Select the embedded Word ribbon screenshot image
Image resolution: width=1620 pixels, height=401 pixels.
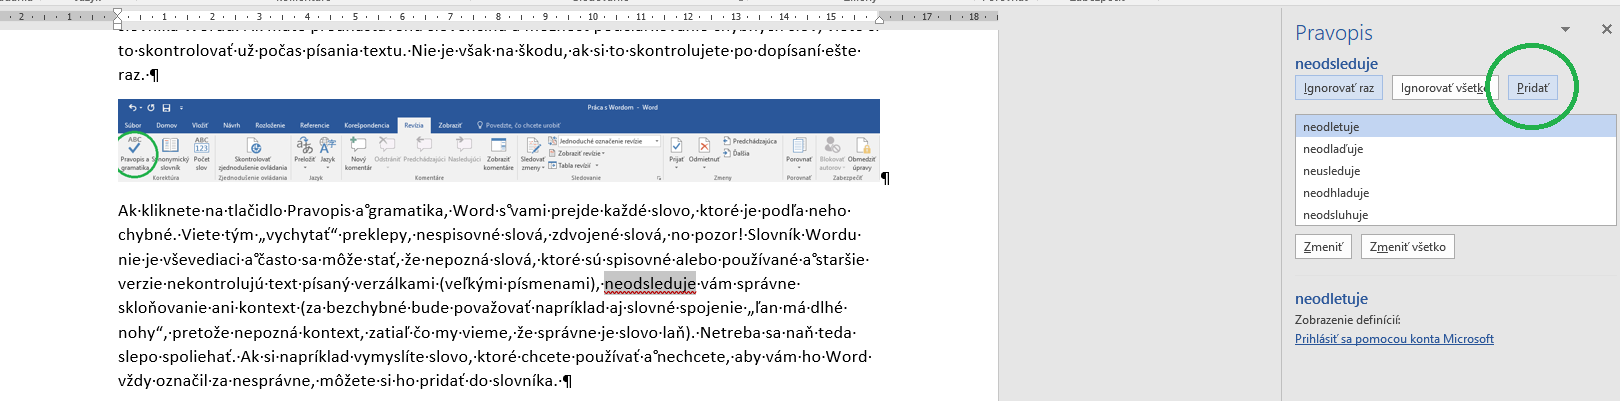[x=499, y=140]
